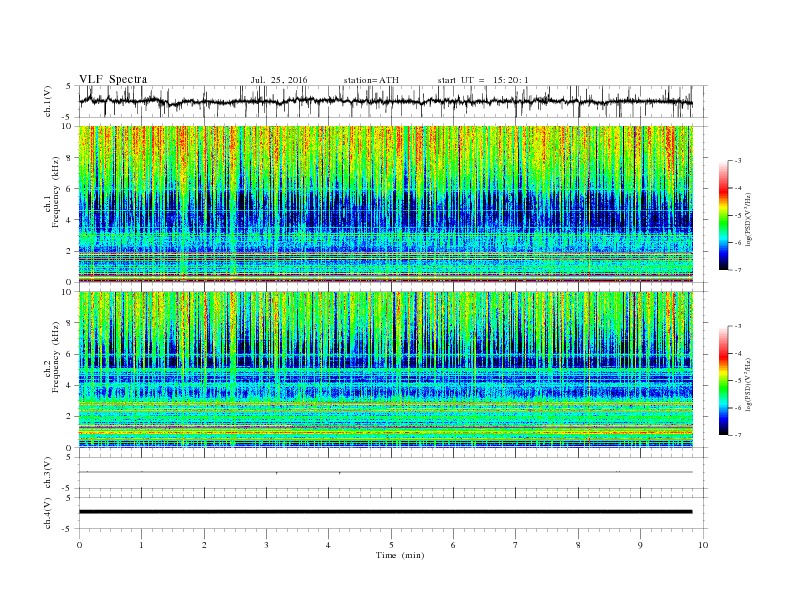Screen dimensions: 792x612
Task: Click tick label "9" on the Time axis
Action: 640,545
